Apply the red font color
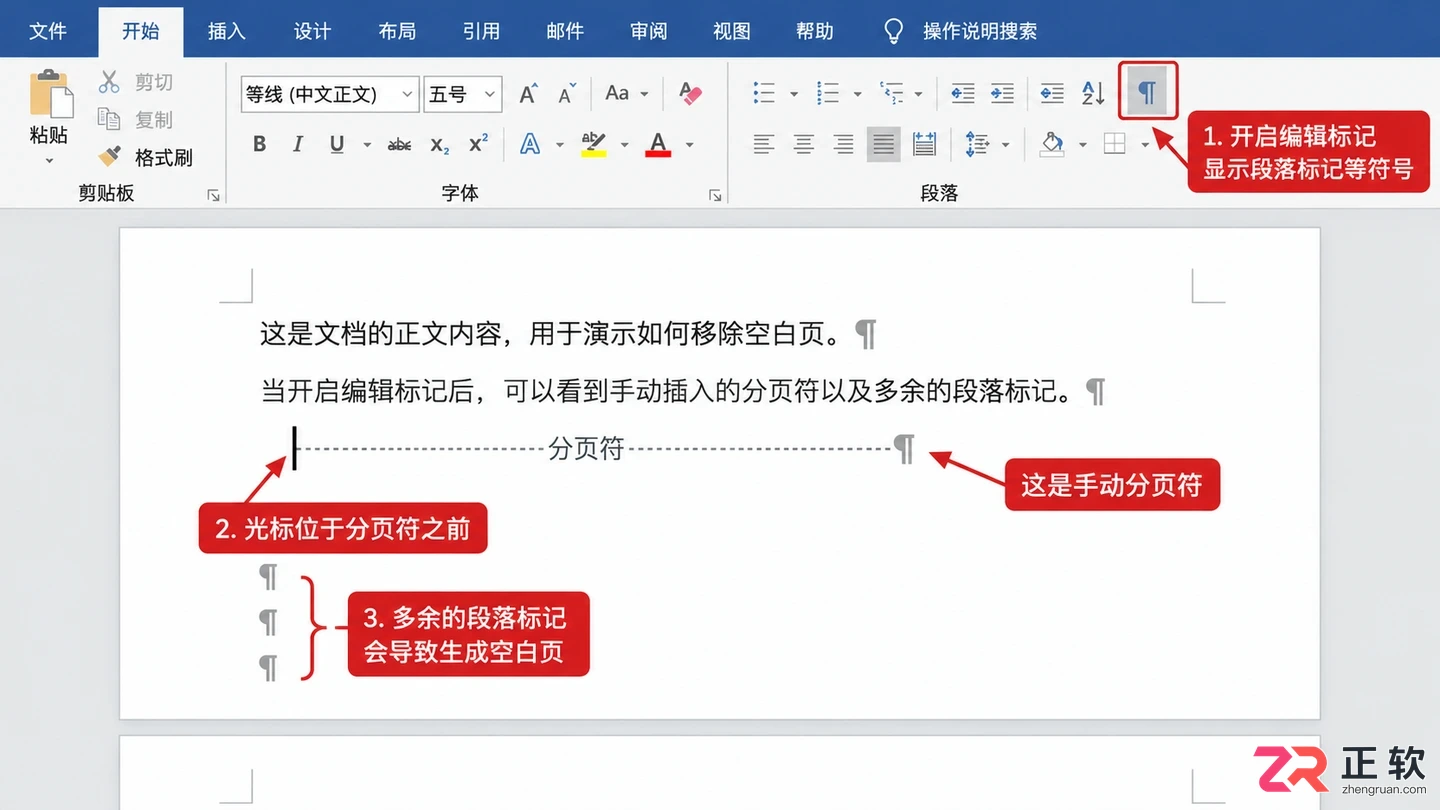Screen dimensions: 1440x810 (658, 145)
